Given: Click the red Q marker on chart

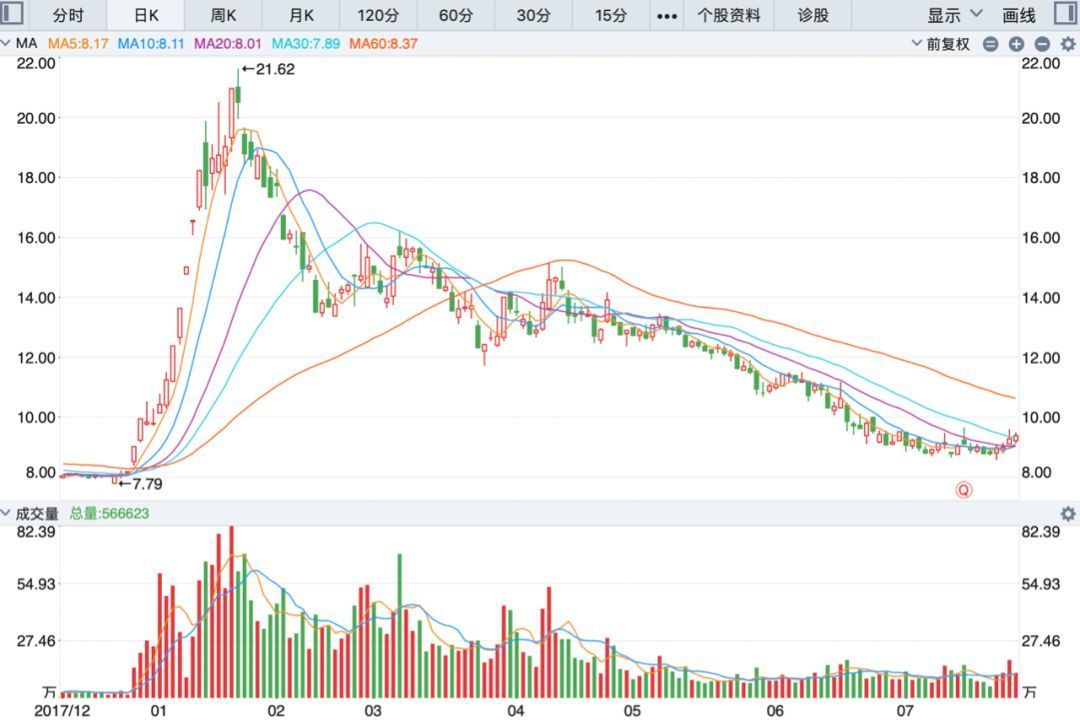Looking at the screenshot, I should point(964,490).
